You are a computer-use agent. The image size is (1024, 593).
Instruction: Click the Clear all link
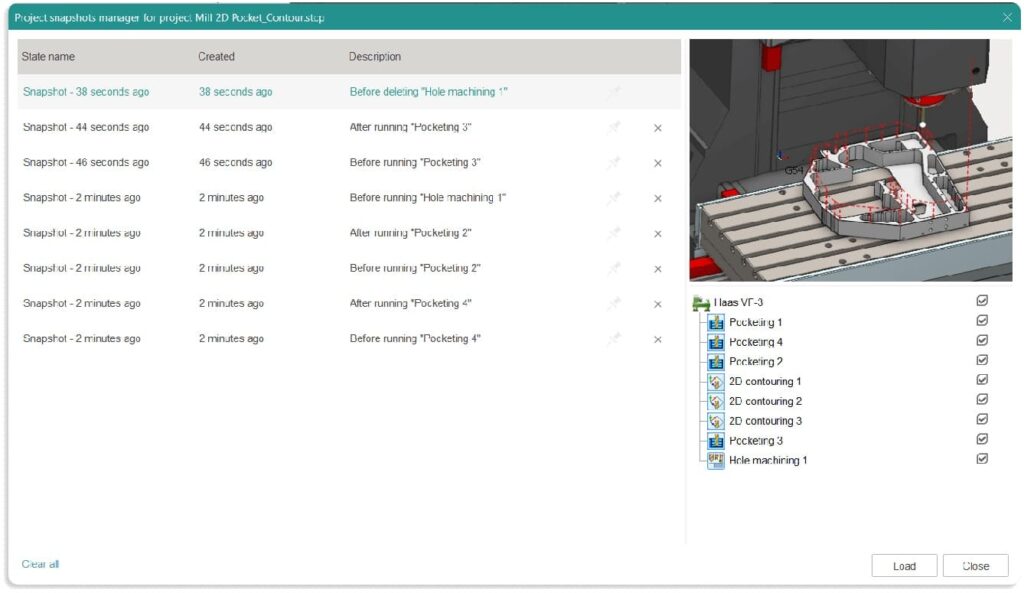[39, 563]
